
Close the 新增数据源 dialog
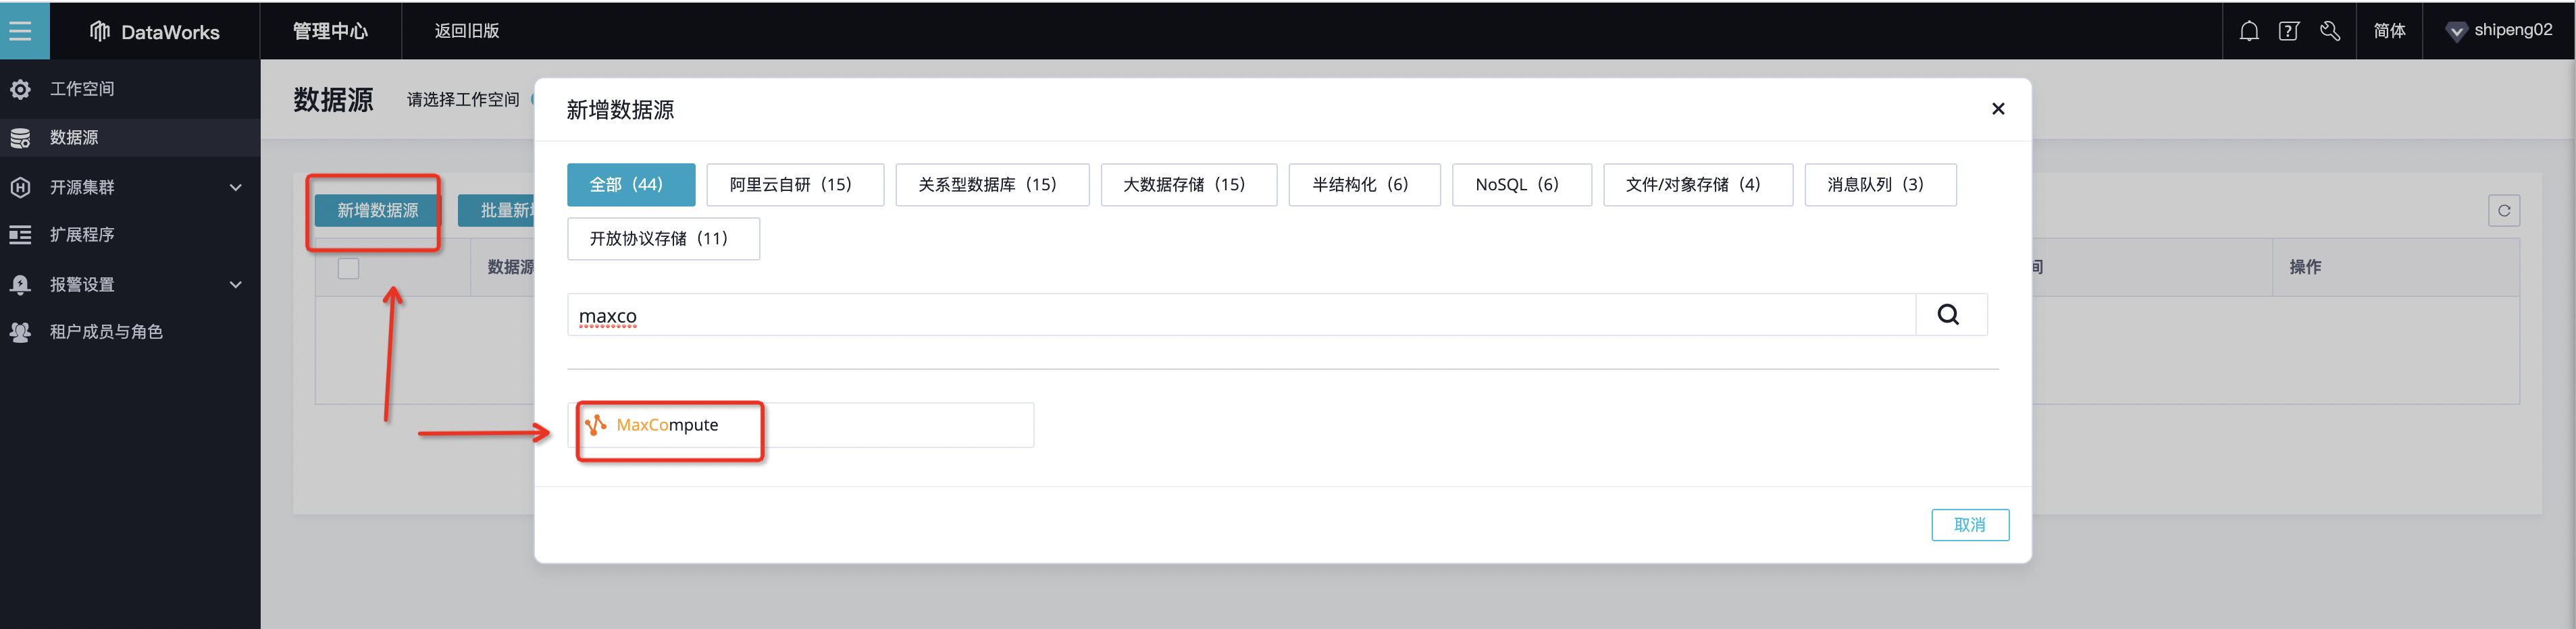[1998, 109]
